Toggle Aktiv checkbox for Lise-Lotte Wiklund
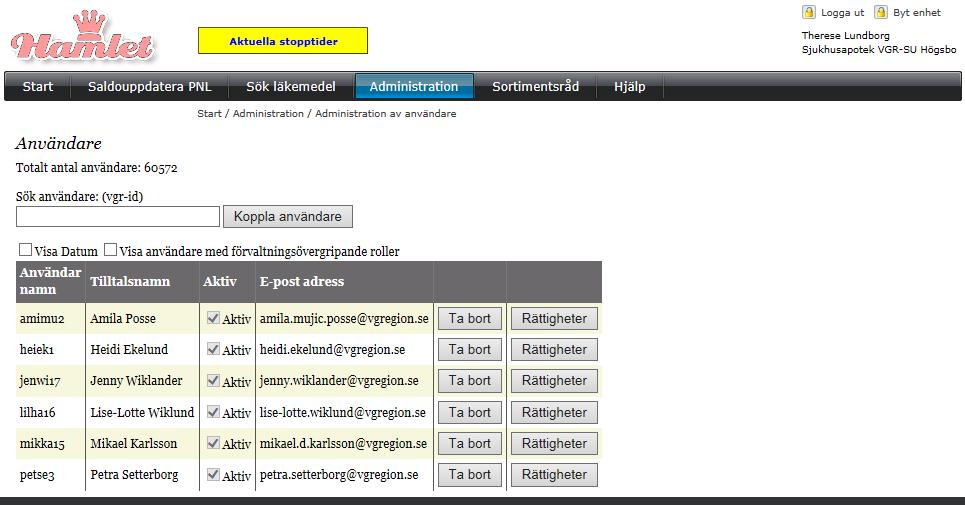 (x=213, y=412)
